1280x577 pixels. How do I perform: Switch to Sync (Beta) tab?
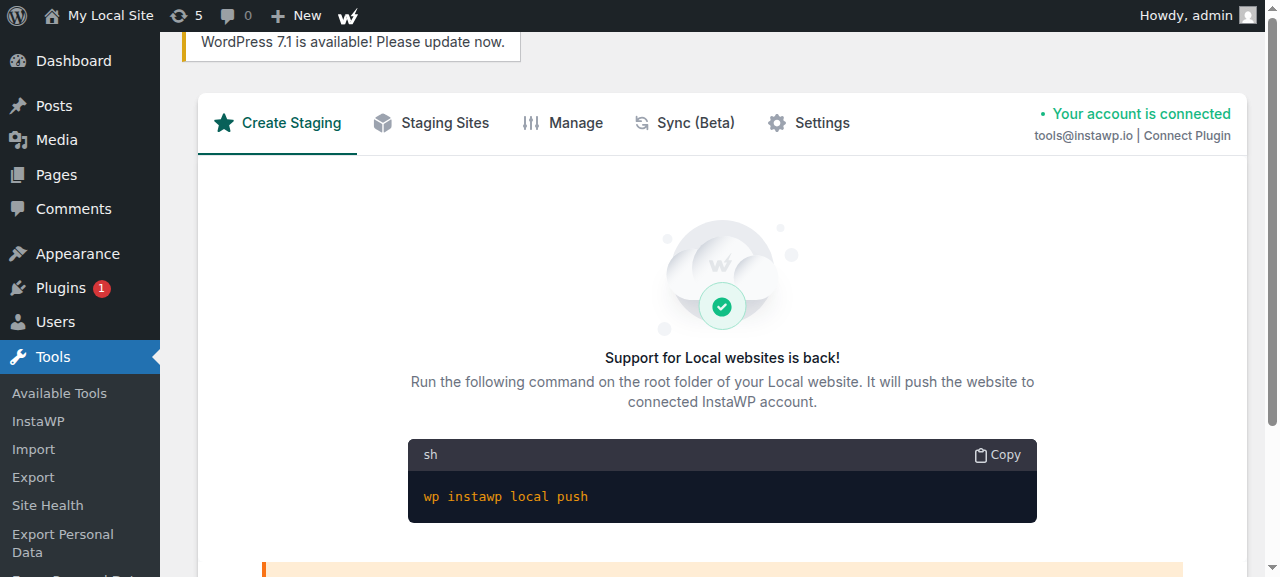685,123
